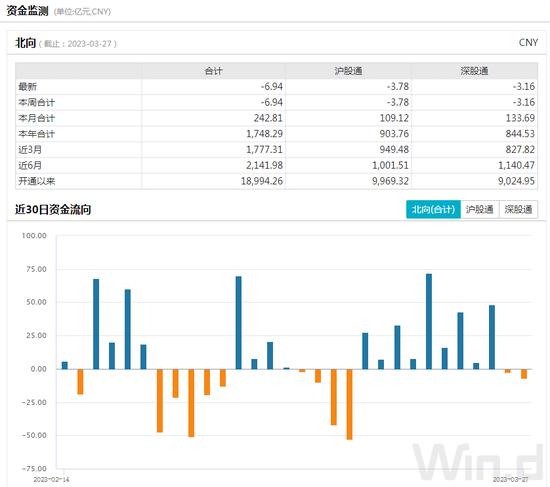Image resolution: width=550 pixels, height=487 pixels.
Task: Click the 资金监测 section title
Action: (x=27, y=11)
